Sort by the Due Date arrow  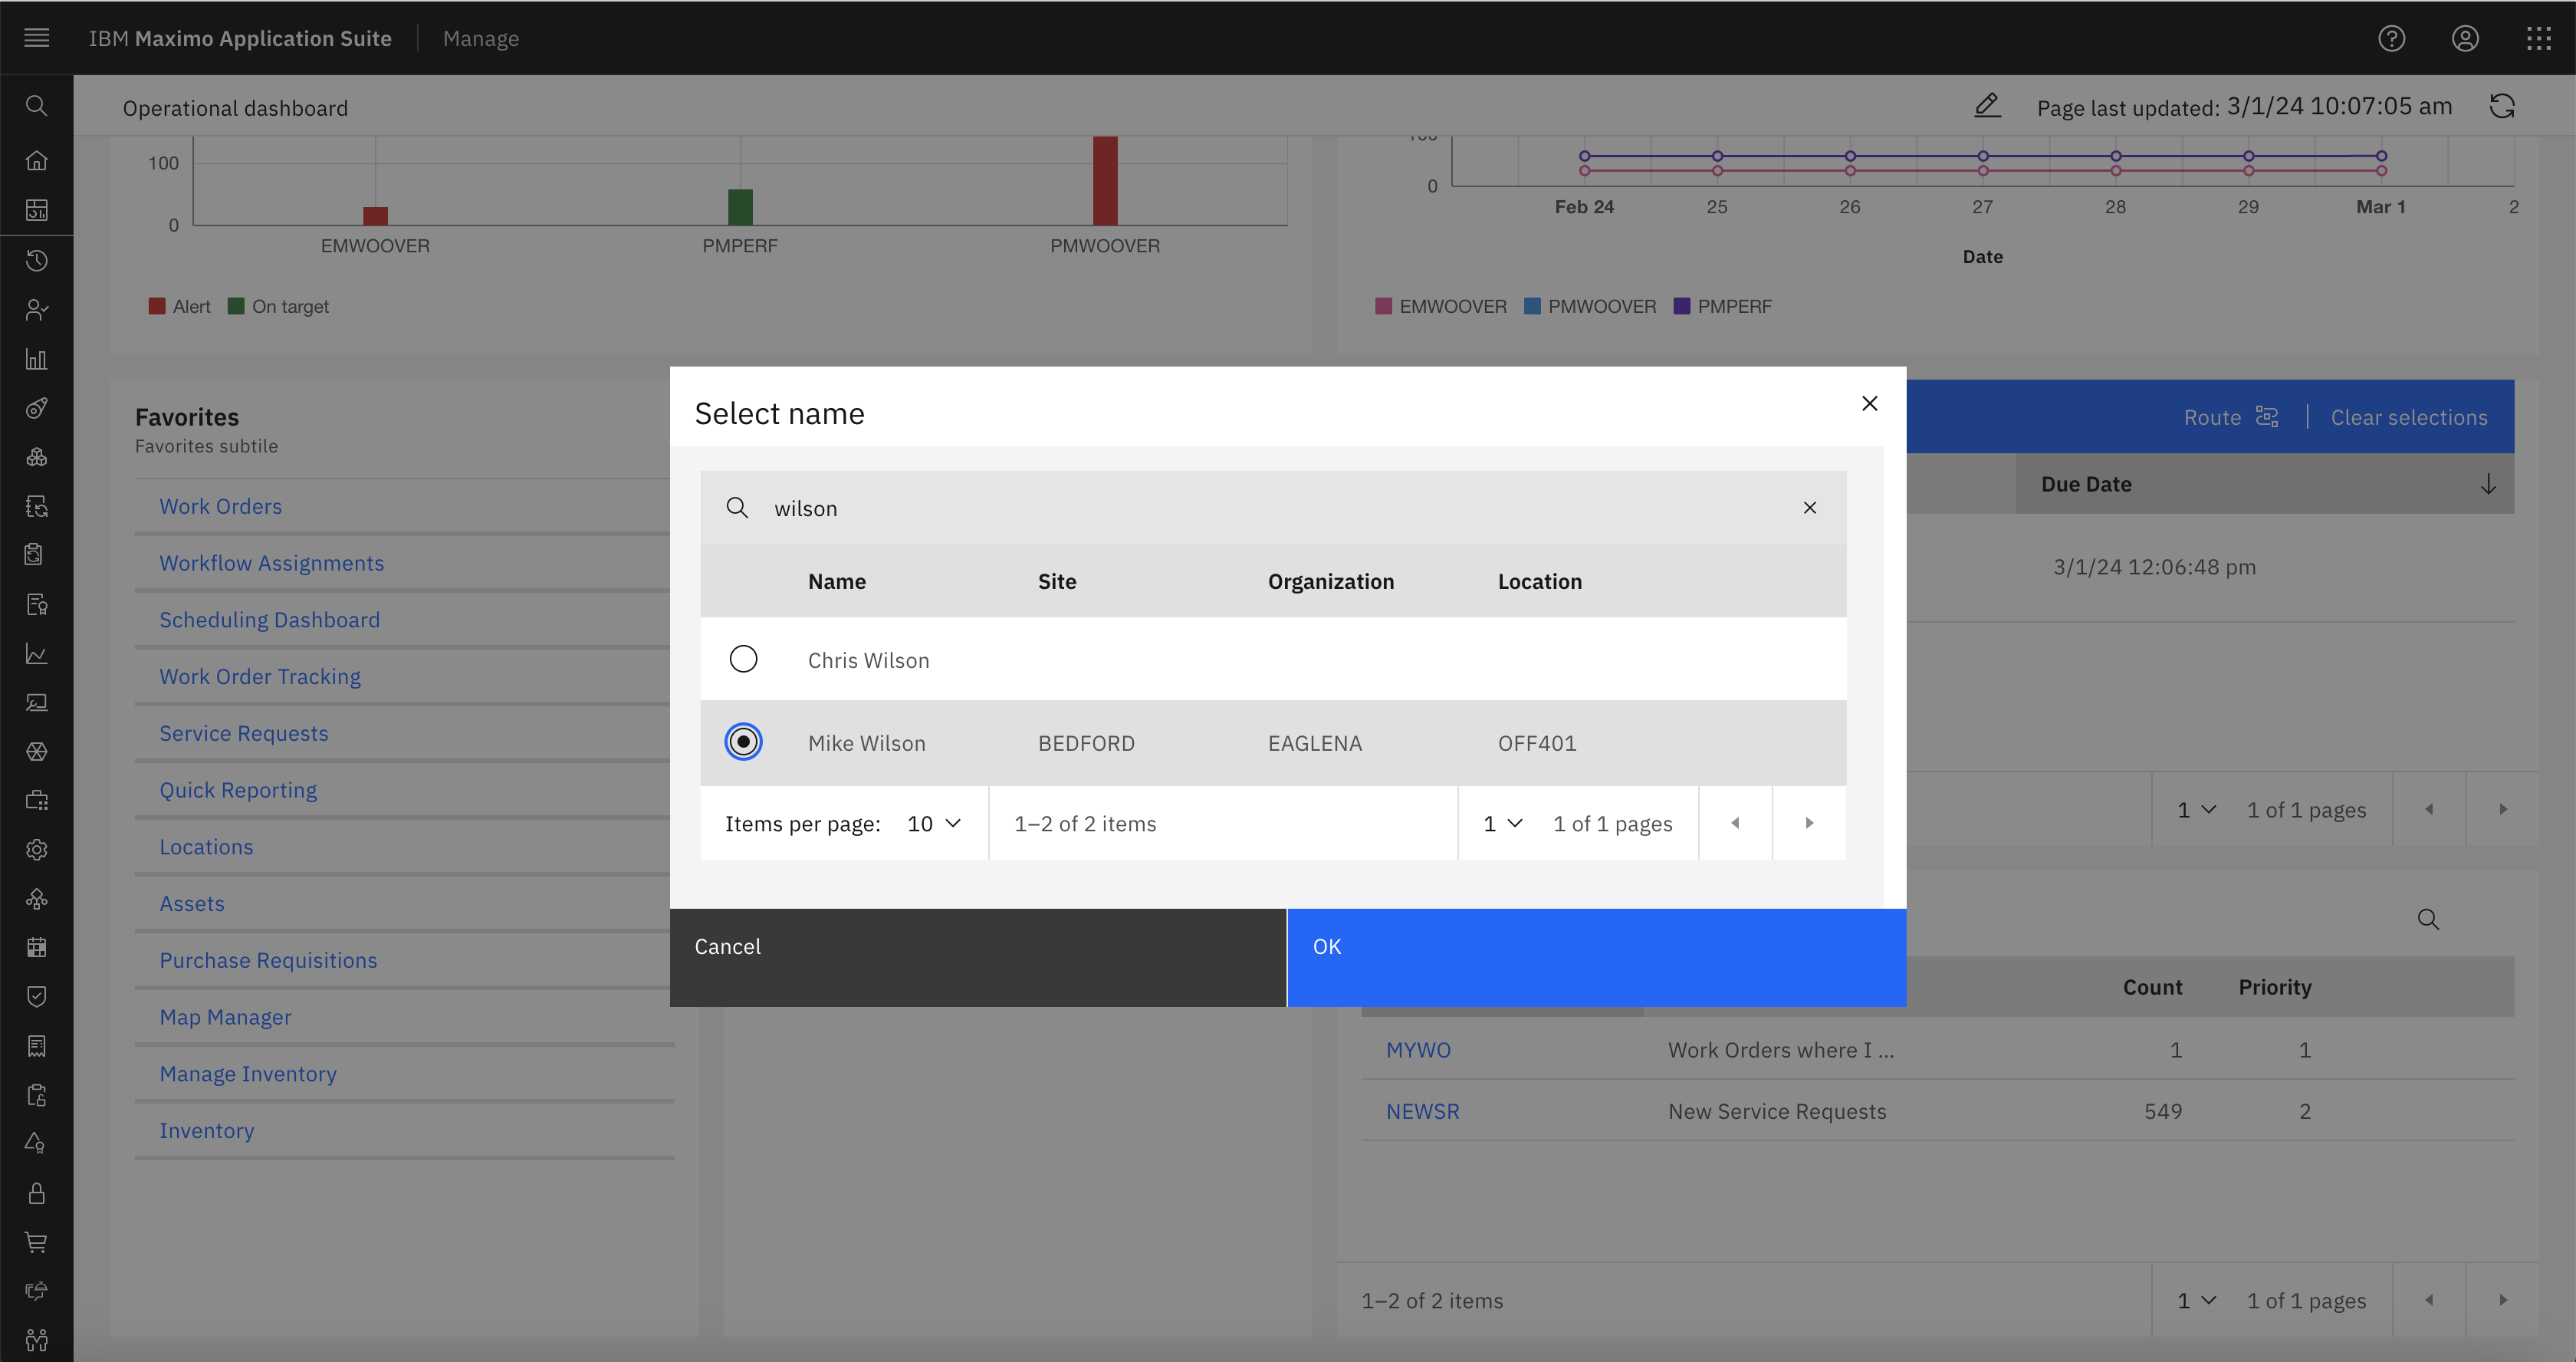coord(2488,484)
